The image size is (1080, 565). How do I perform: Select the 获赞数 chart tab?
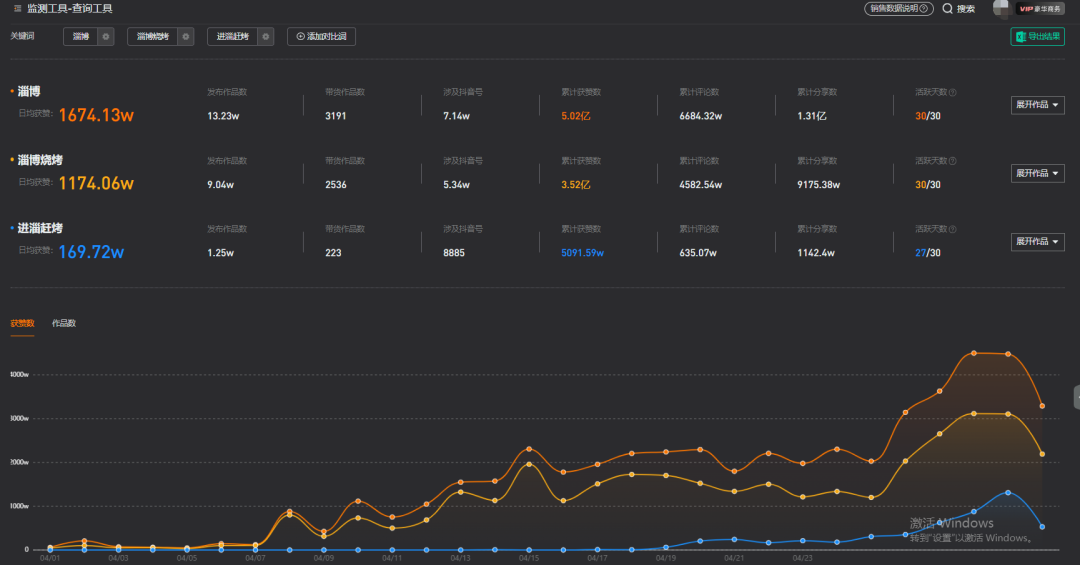[x=22, y=323]
